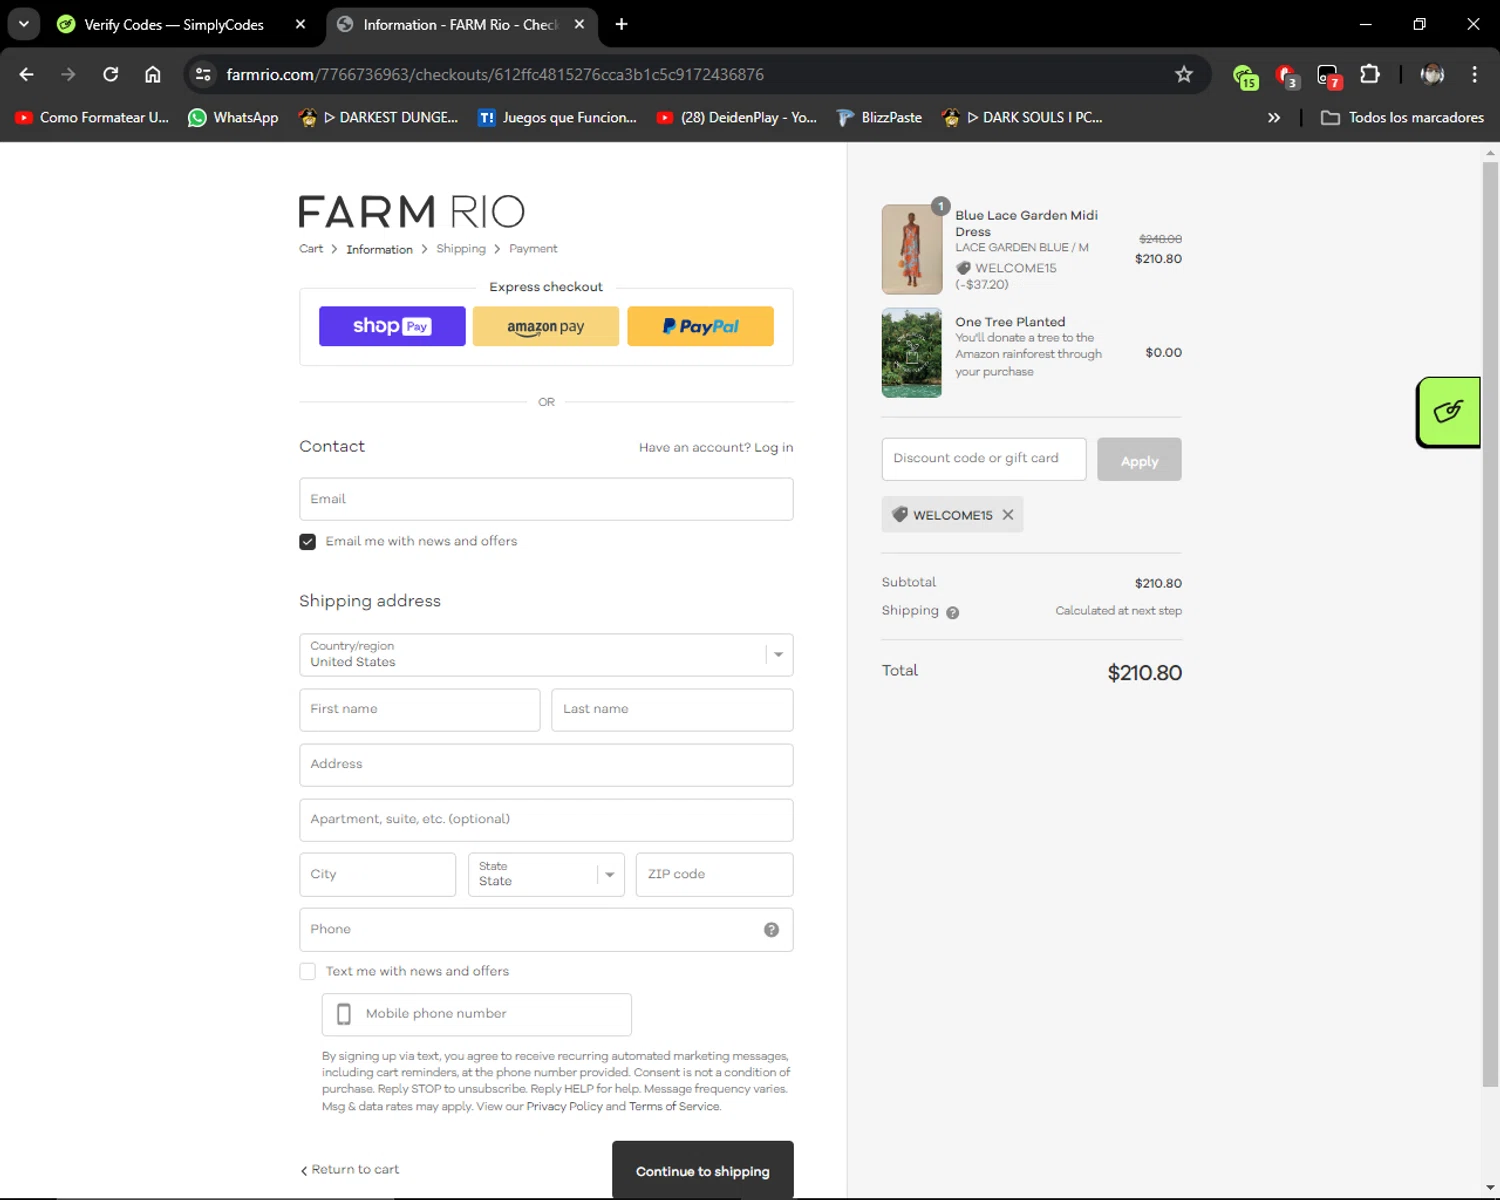Check Text me with news and offers
This screenshot has width=1500, height=1200.
click(308, 971)
